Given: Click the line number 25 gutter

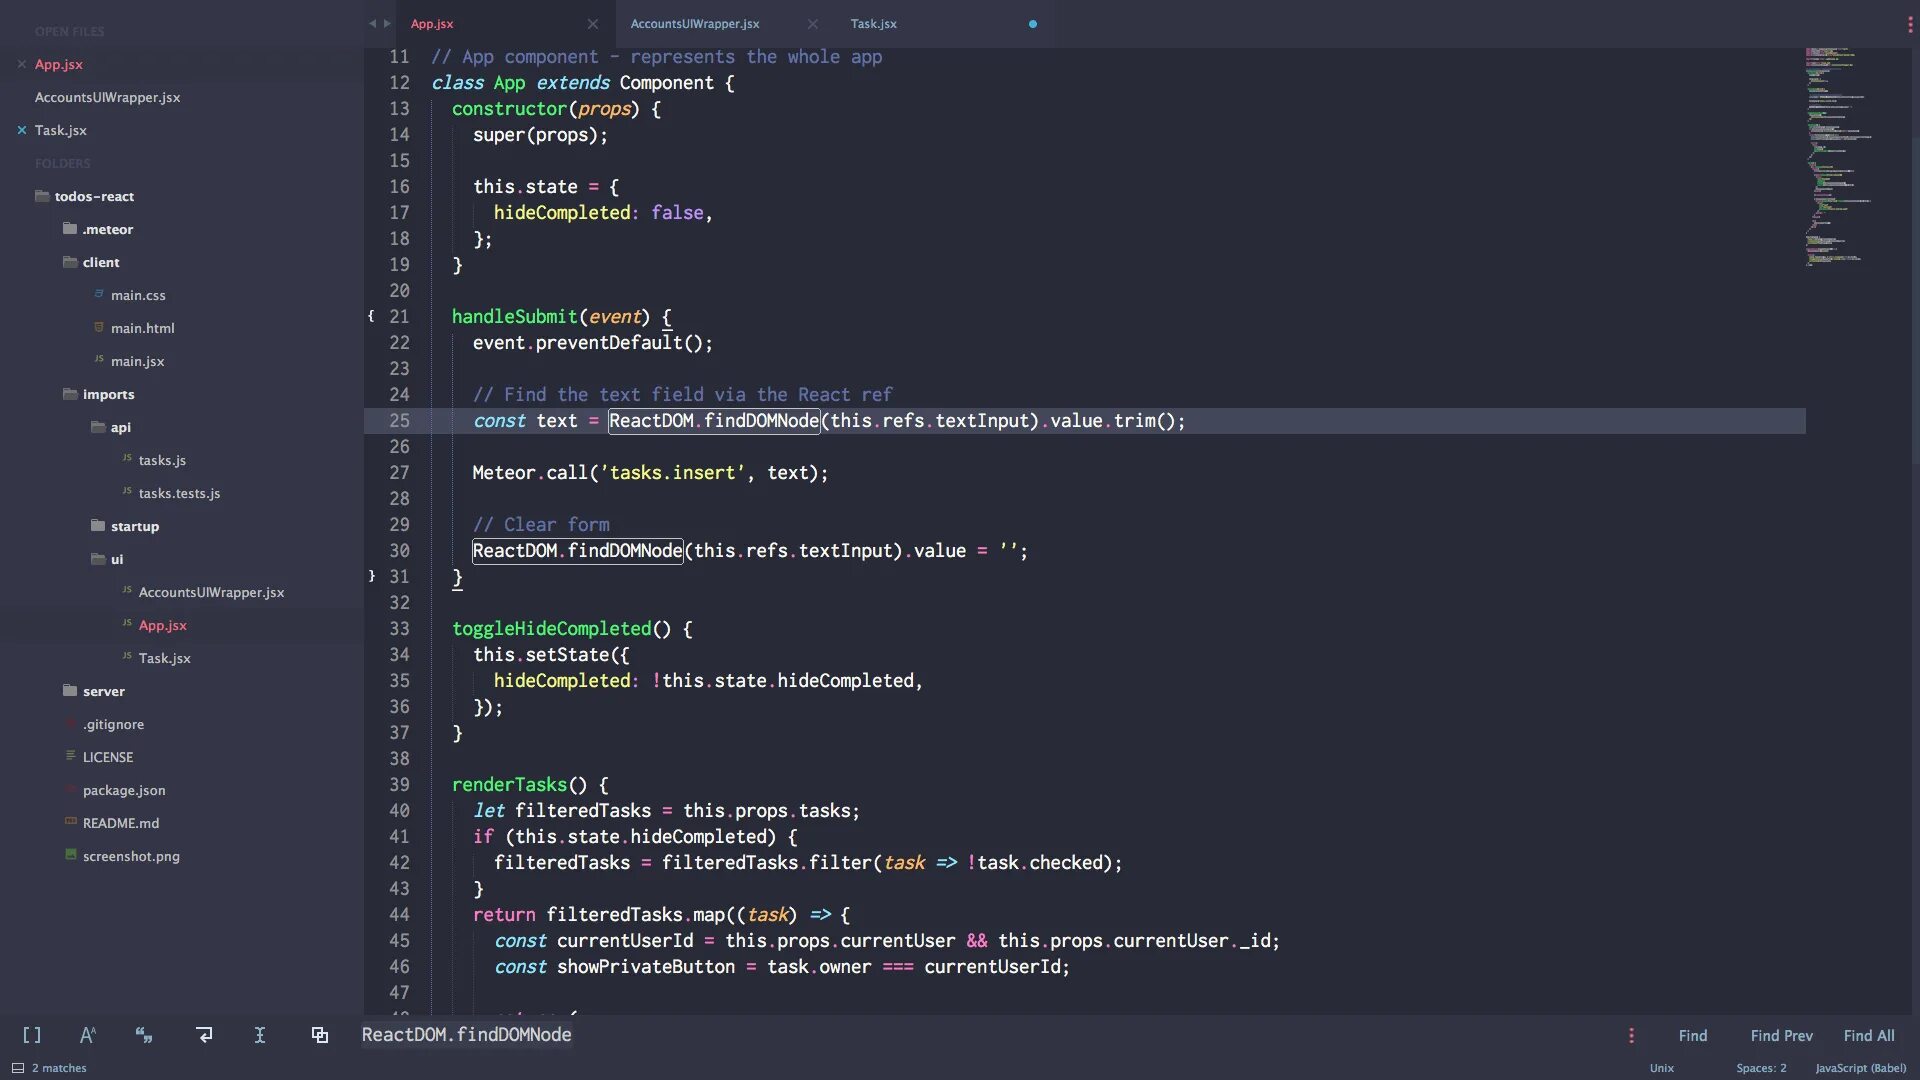Looking at the screenshot, I should [x=400, y=421].
